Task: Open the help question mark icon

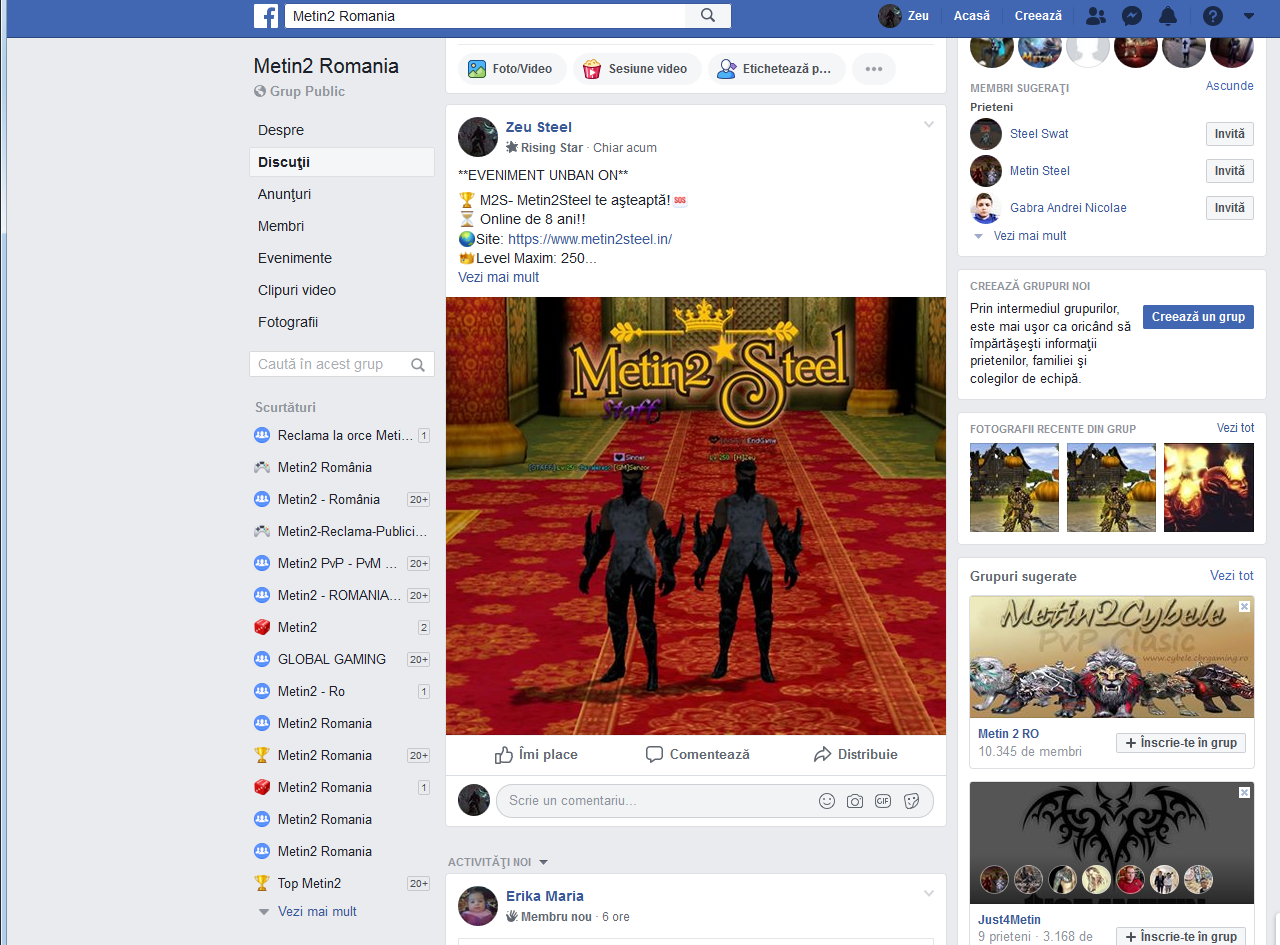Action: (x=1212, y=16)
